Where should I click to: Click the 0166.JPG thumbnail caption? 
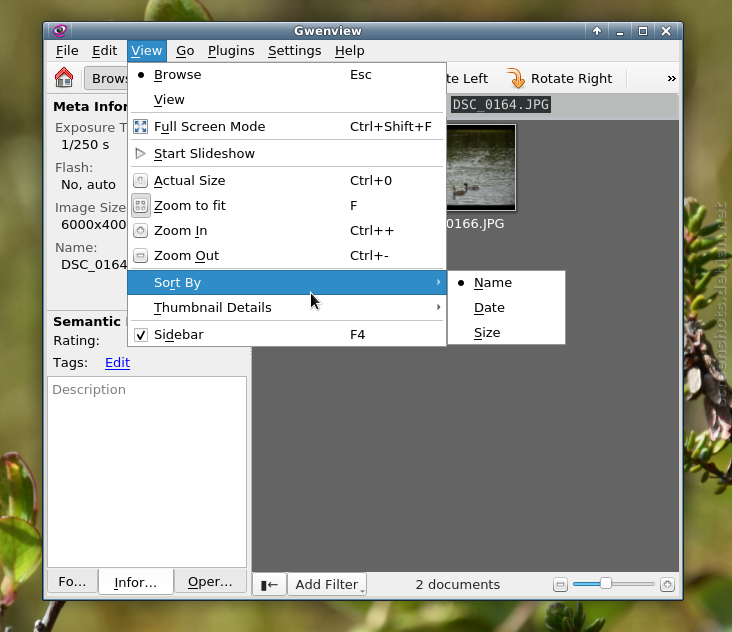tap(475, 224)
